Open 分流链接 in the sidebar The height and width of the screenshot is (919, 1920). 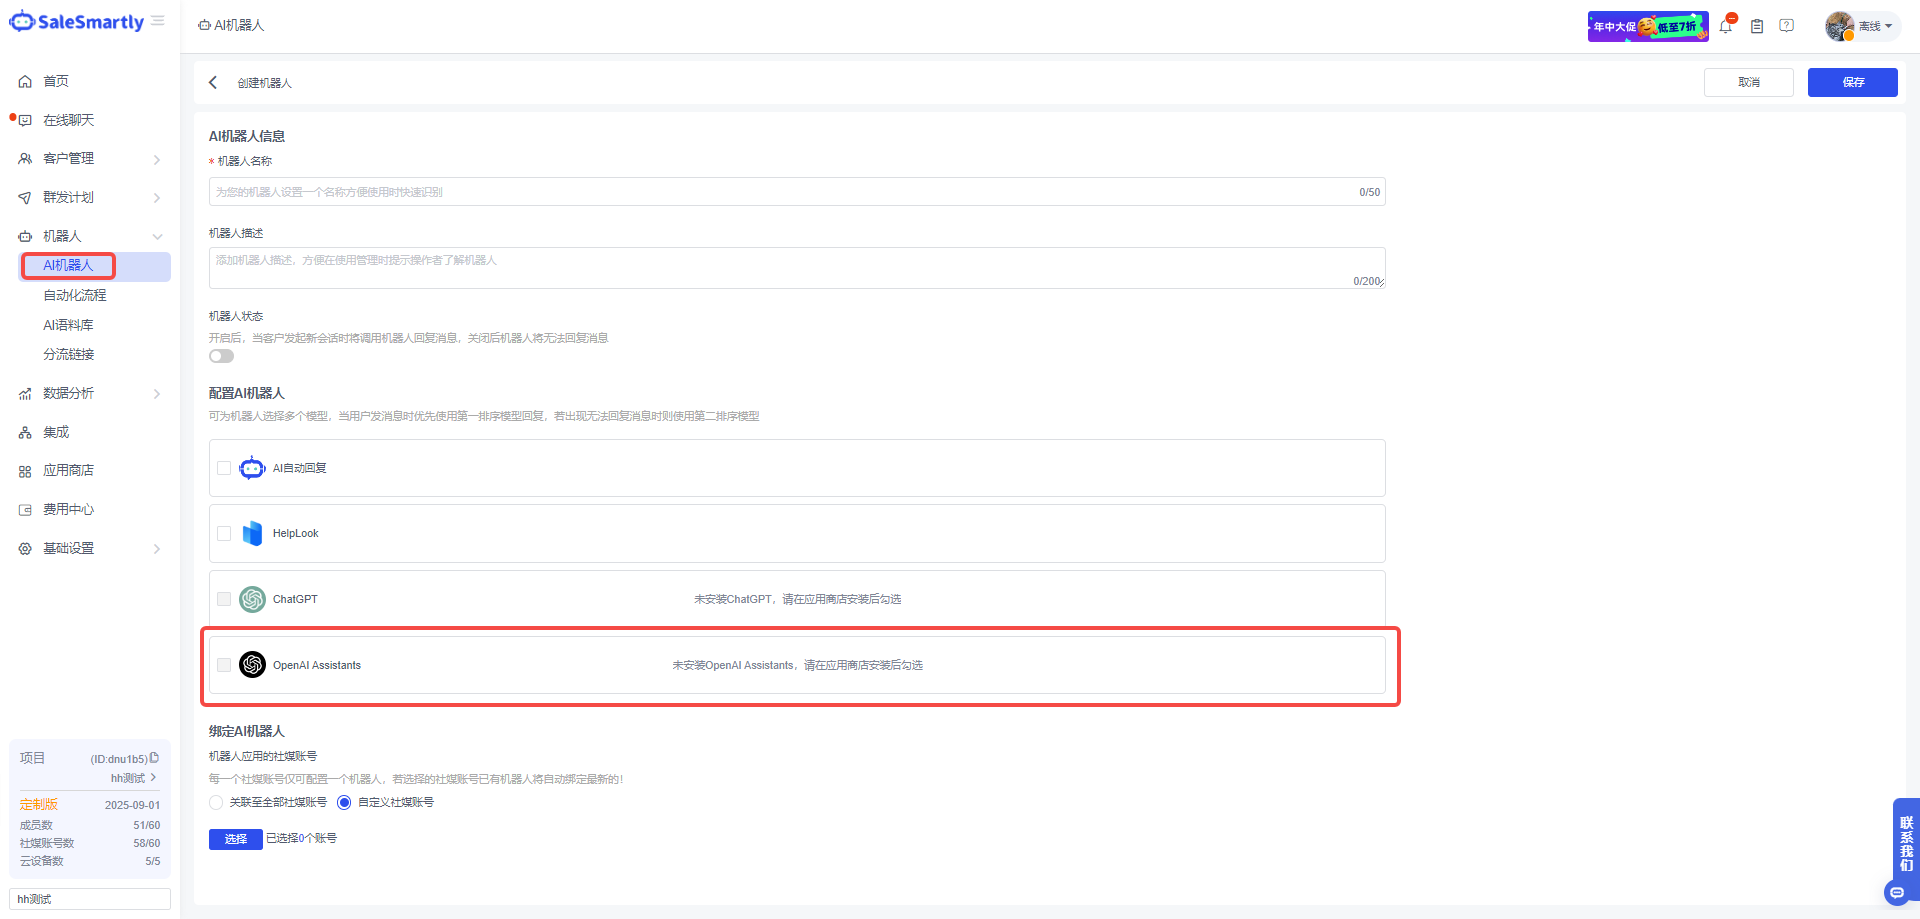[x=68, y=354]
